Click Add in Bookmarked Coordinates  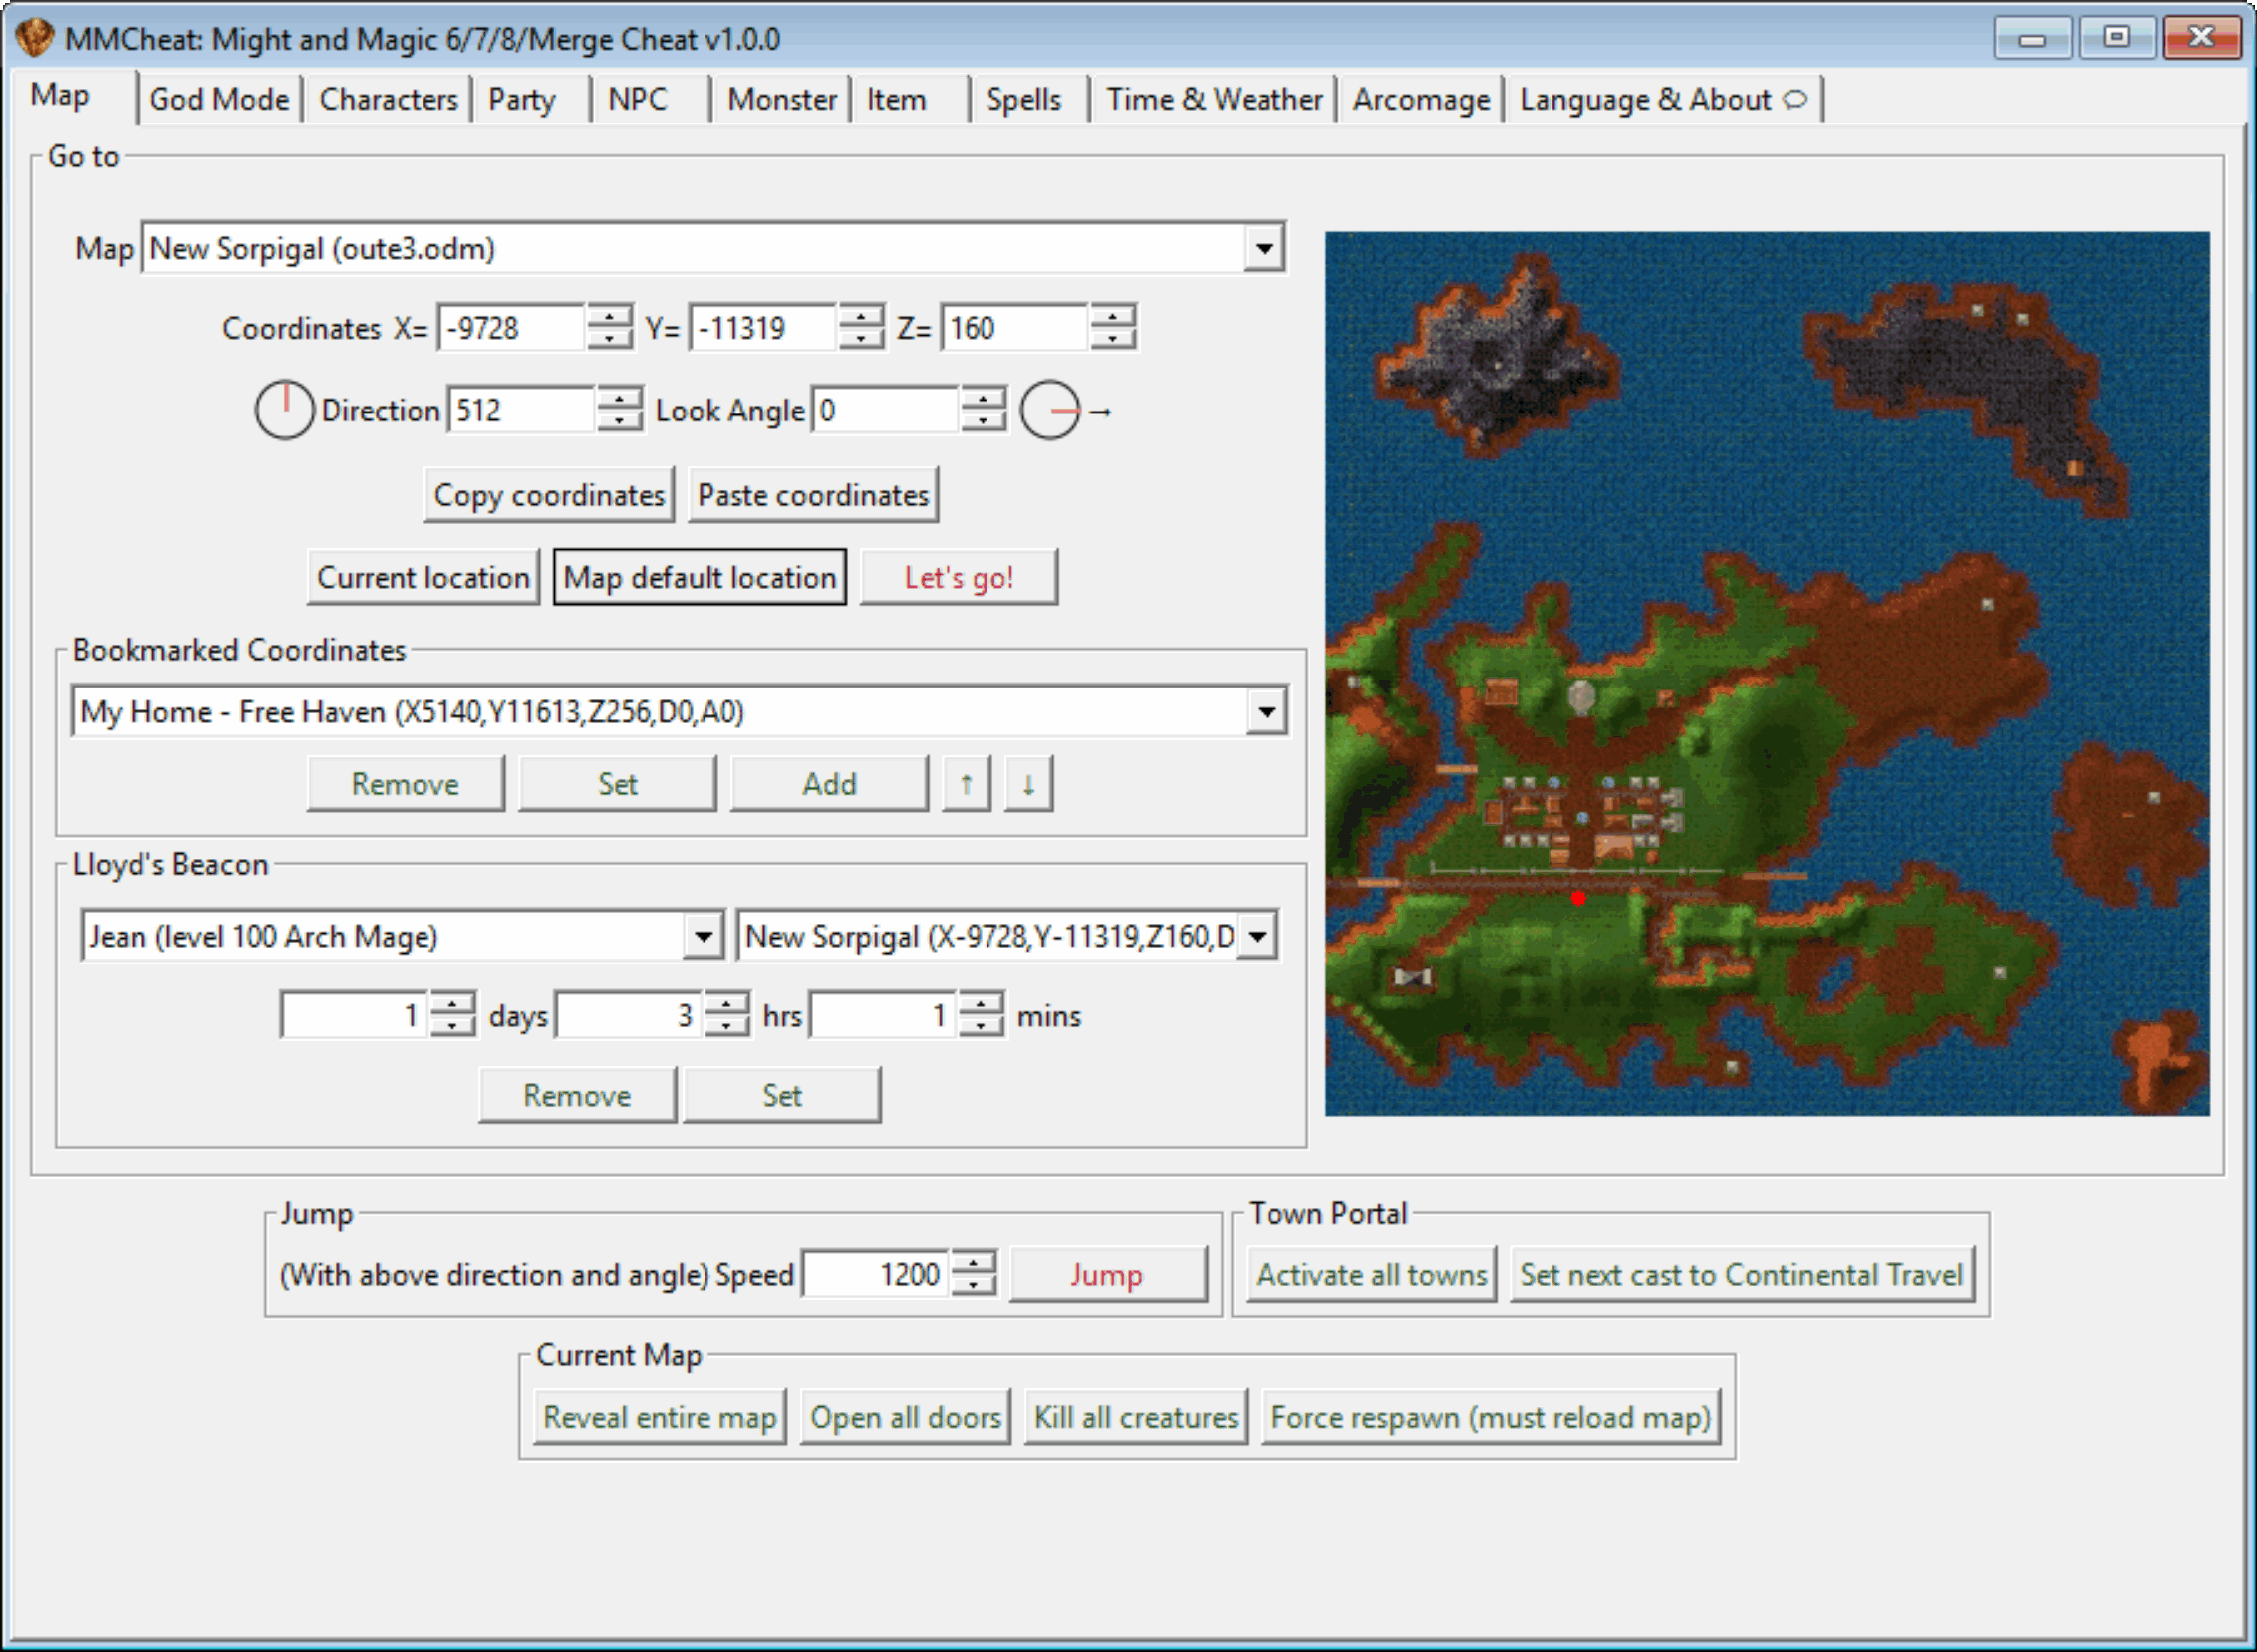tap(829, 784)
